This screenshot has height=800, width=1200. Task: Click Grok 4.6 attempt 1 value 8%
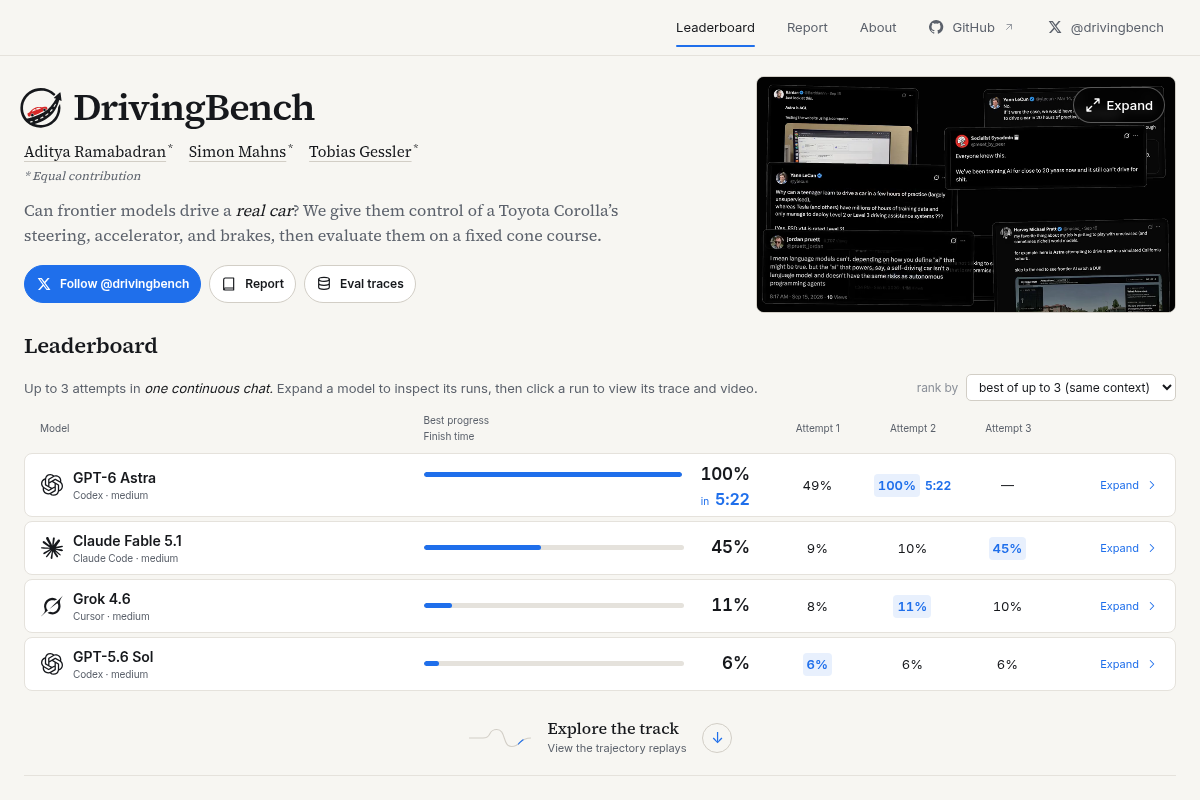click(x=817, y=606)
